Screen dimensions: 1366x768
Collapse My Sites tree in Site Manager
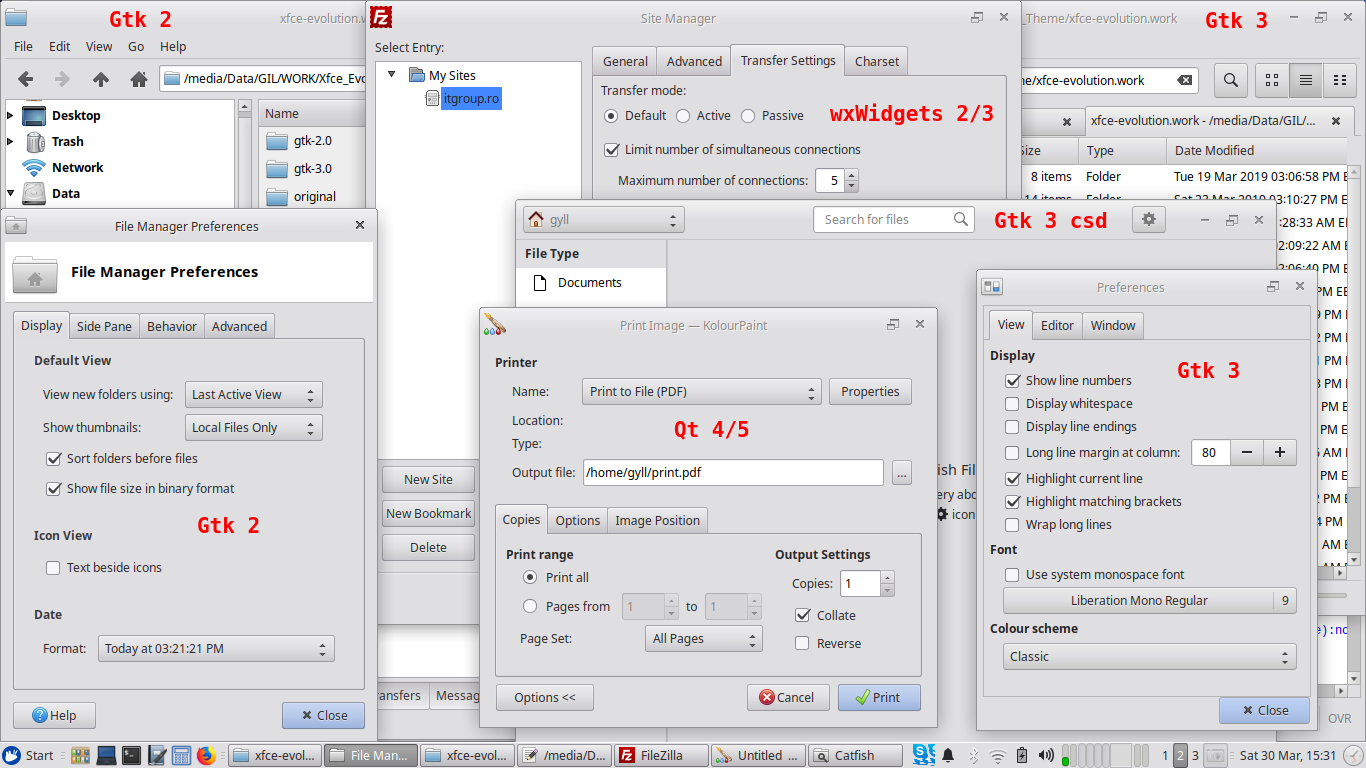pos(391,75)
